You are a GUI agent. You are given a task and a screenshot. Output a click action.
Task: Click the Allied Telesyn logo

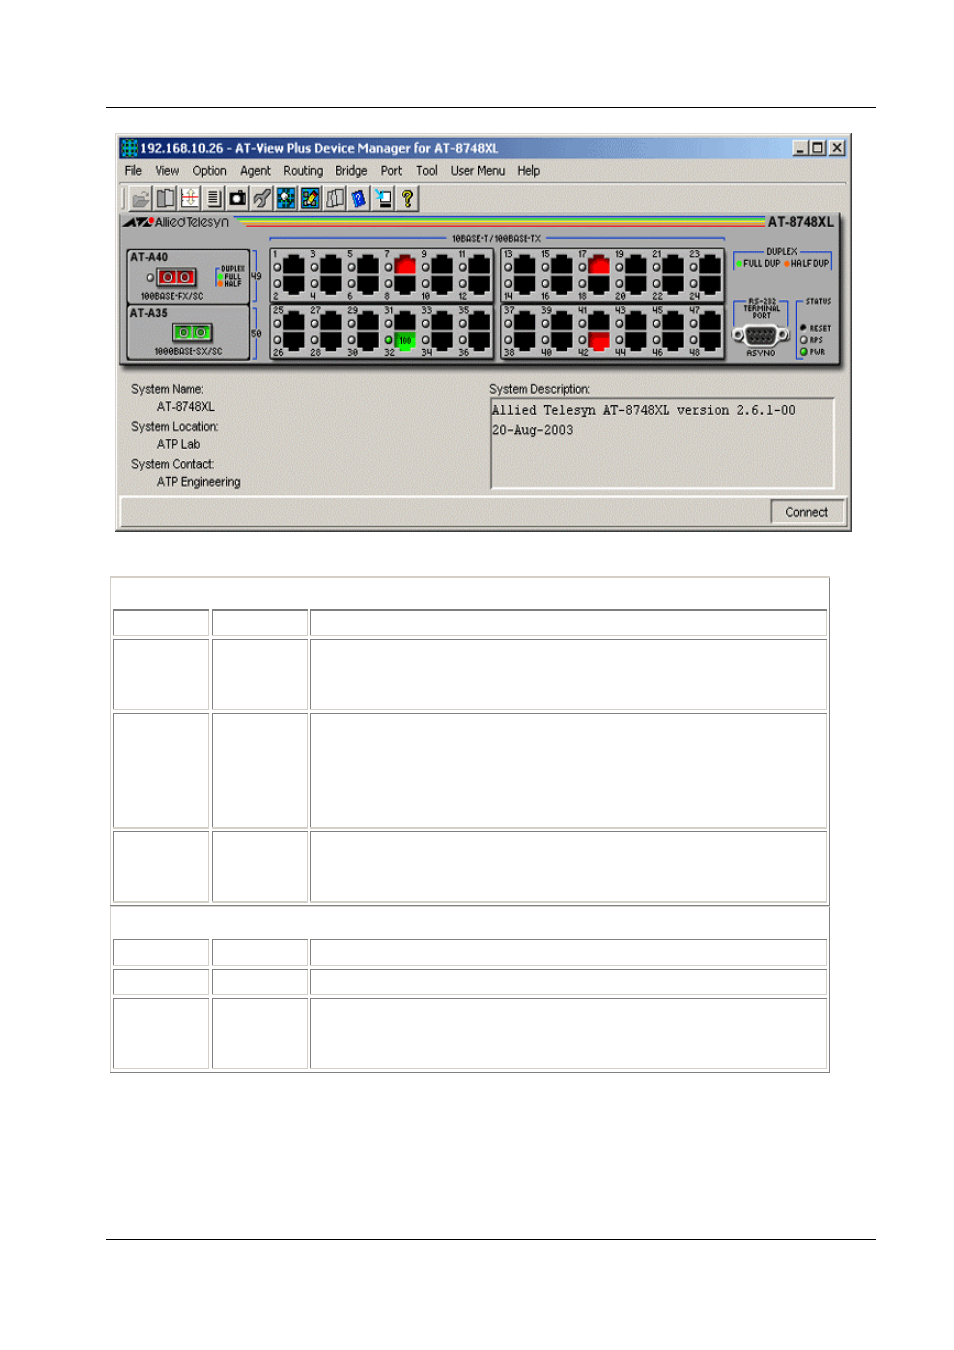(177, 222)
